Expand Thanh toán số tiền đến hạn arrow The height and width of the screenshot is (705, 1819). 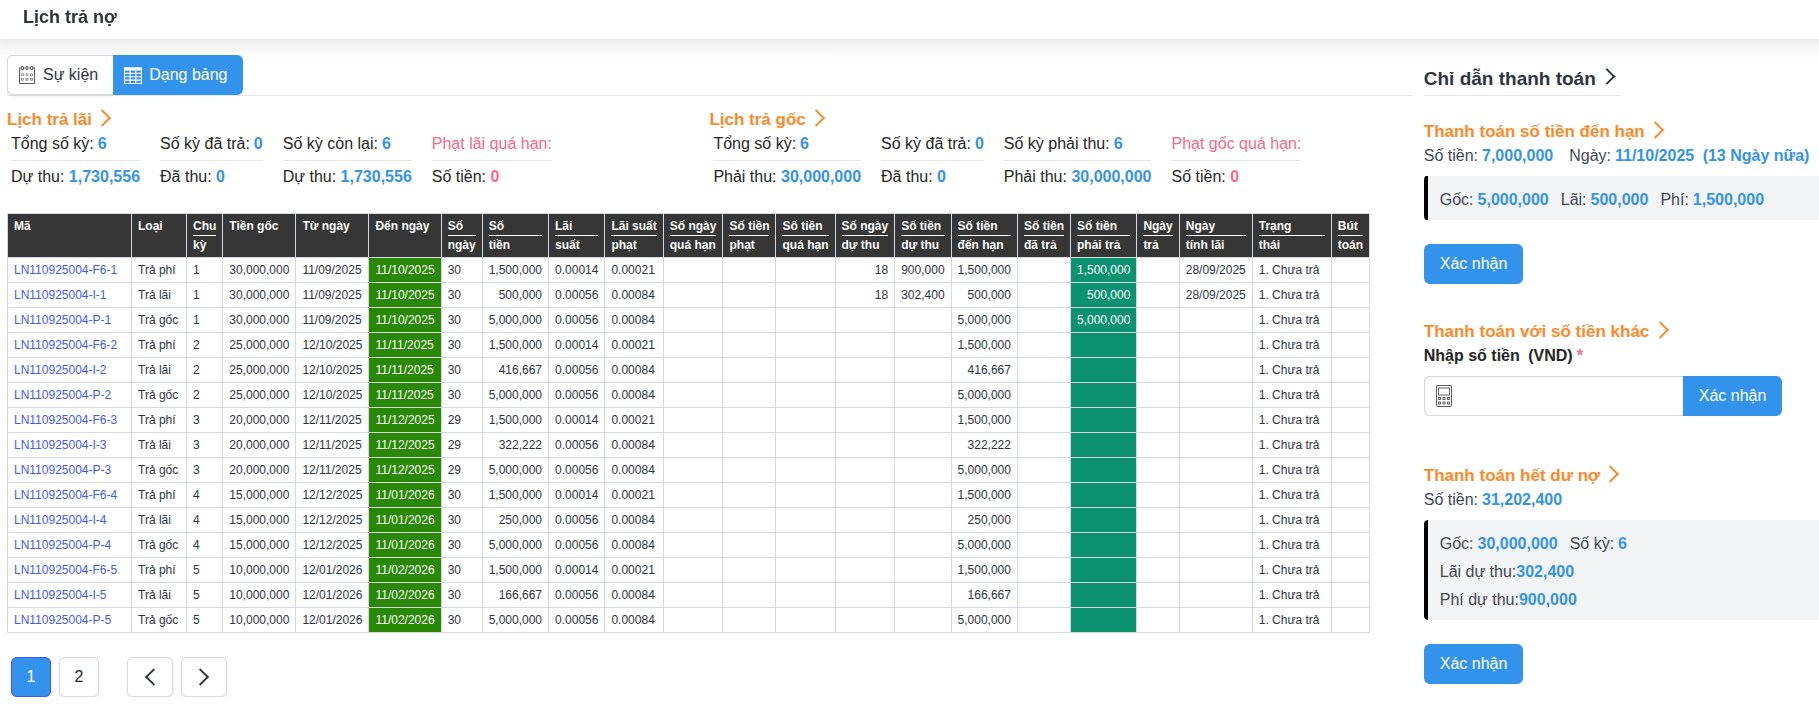(1659, 131)
